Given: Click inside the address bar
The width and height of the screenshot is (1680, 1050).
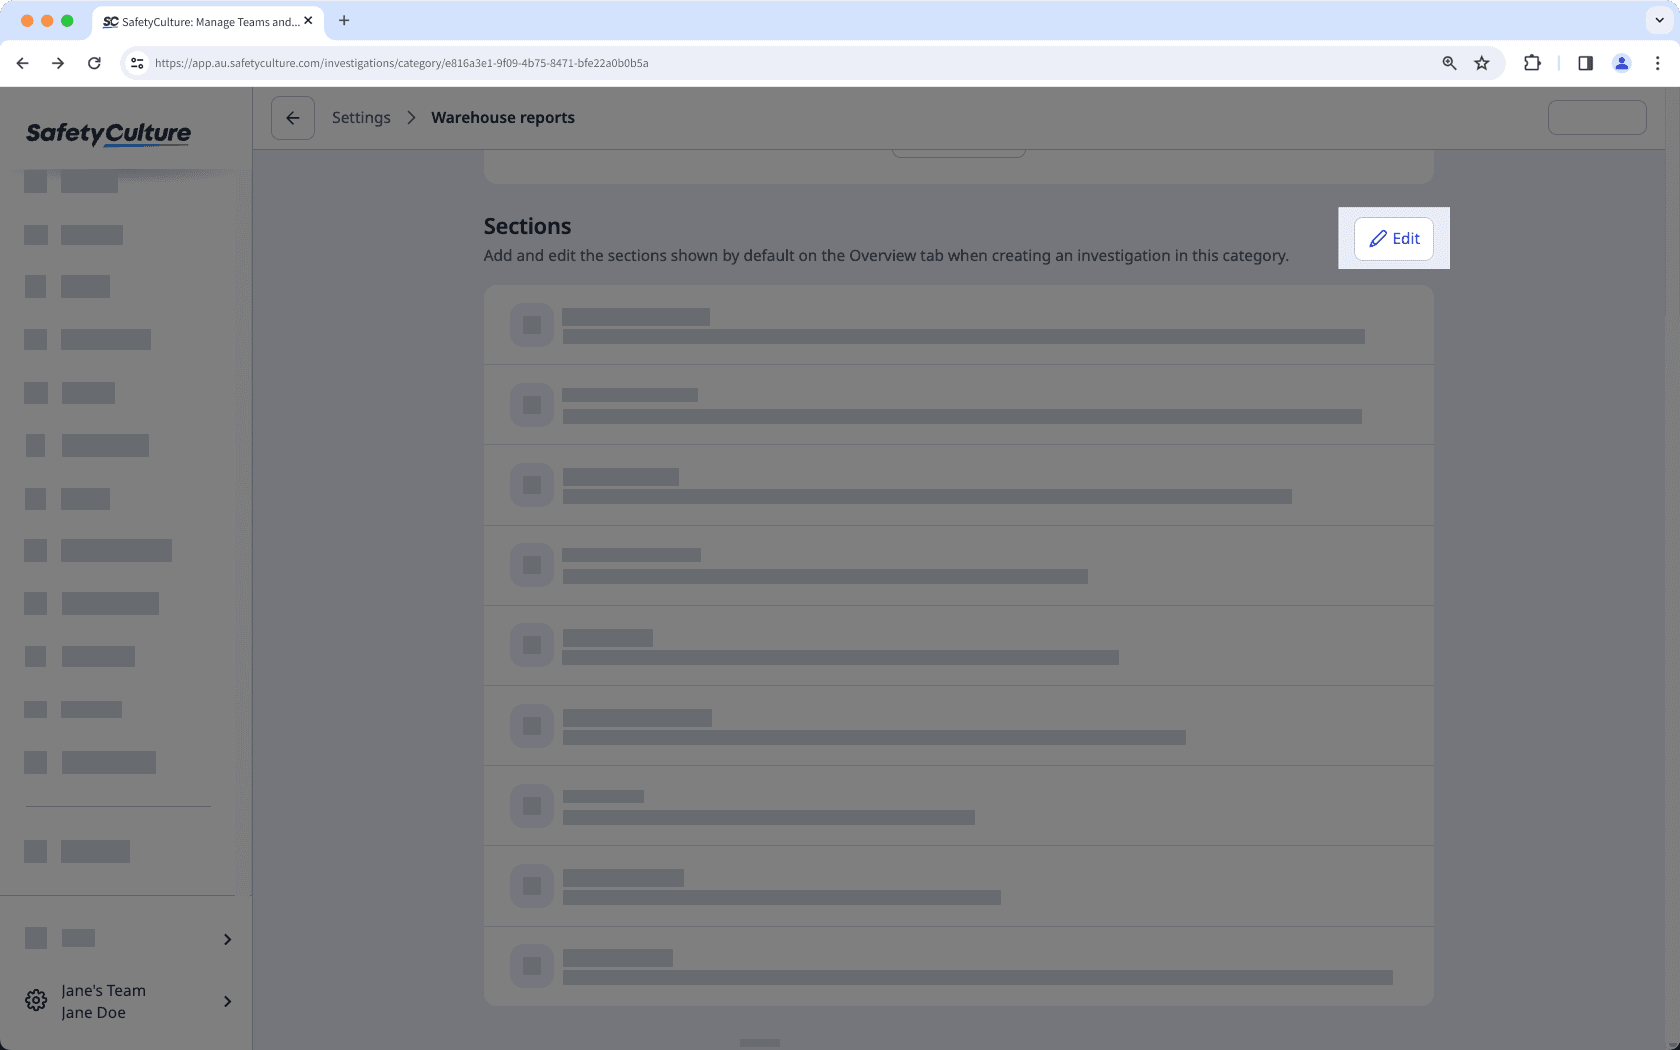Looking at the screenshot, I should click(700, 62).
